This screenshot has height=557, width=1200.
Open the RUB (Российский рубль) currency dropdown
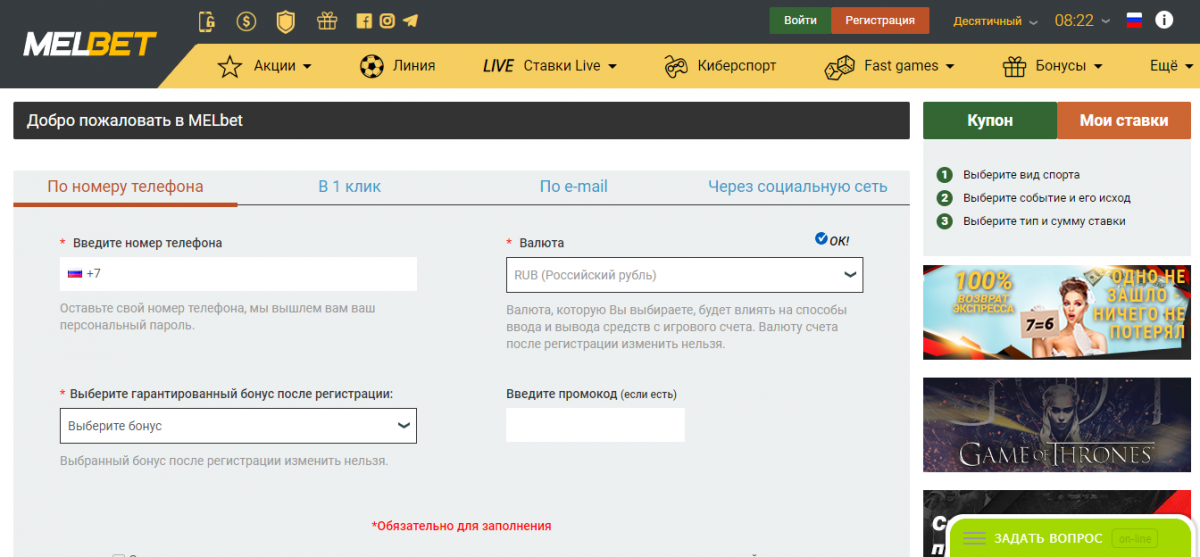[x=685, y=275]
